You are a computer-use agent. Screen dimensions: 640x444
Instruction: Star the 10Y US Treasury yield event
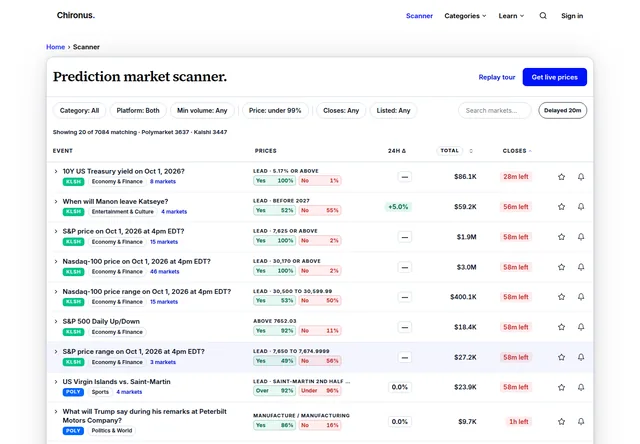[x=562, y=177]
